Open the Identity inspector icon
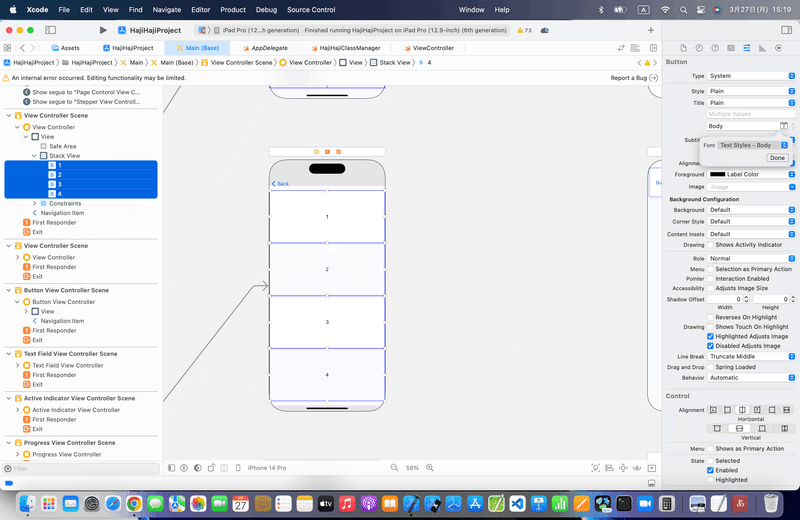The height and width of the screenshot is (520, 800). click(731, 48)
